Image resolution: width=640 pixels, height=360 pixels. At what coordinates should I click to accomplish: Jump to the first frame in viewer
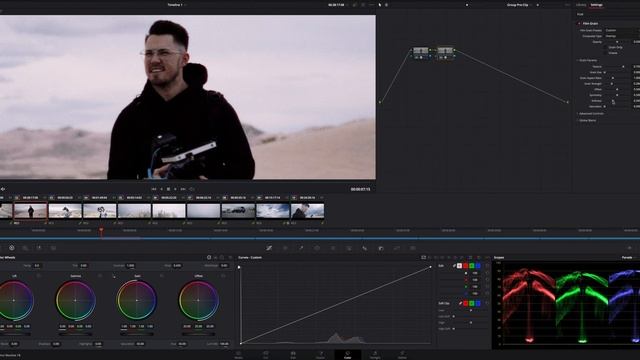pos(154,189)
